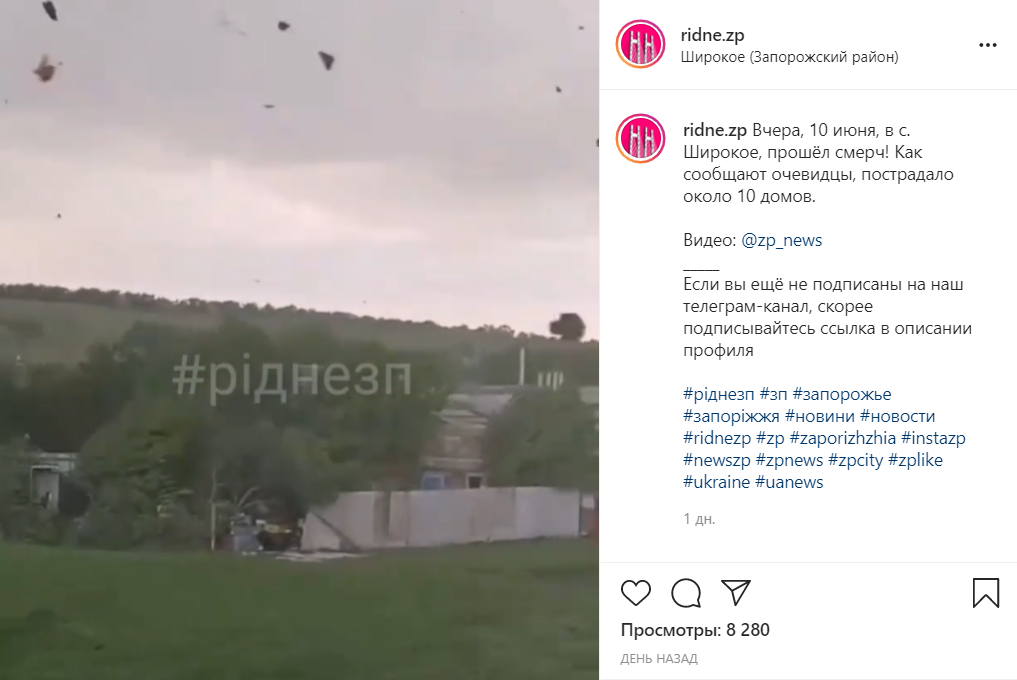Open #рiднезп hashtag
The width and height of the screenshot is (1017, 680).
tap(719, 394)
